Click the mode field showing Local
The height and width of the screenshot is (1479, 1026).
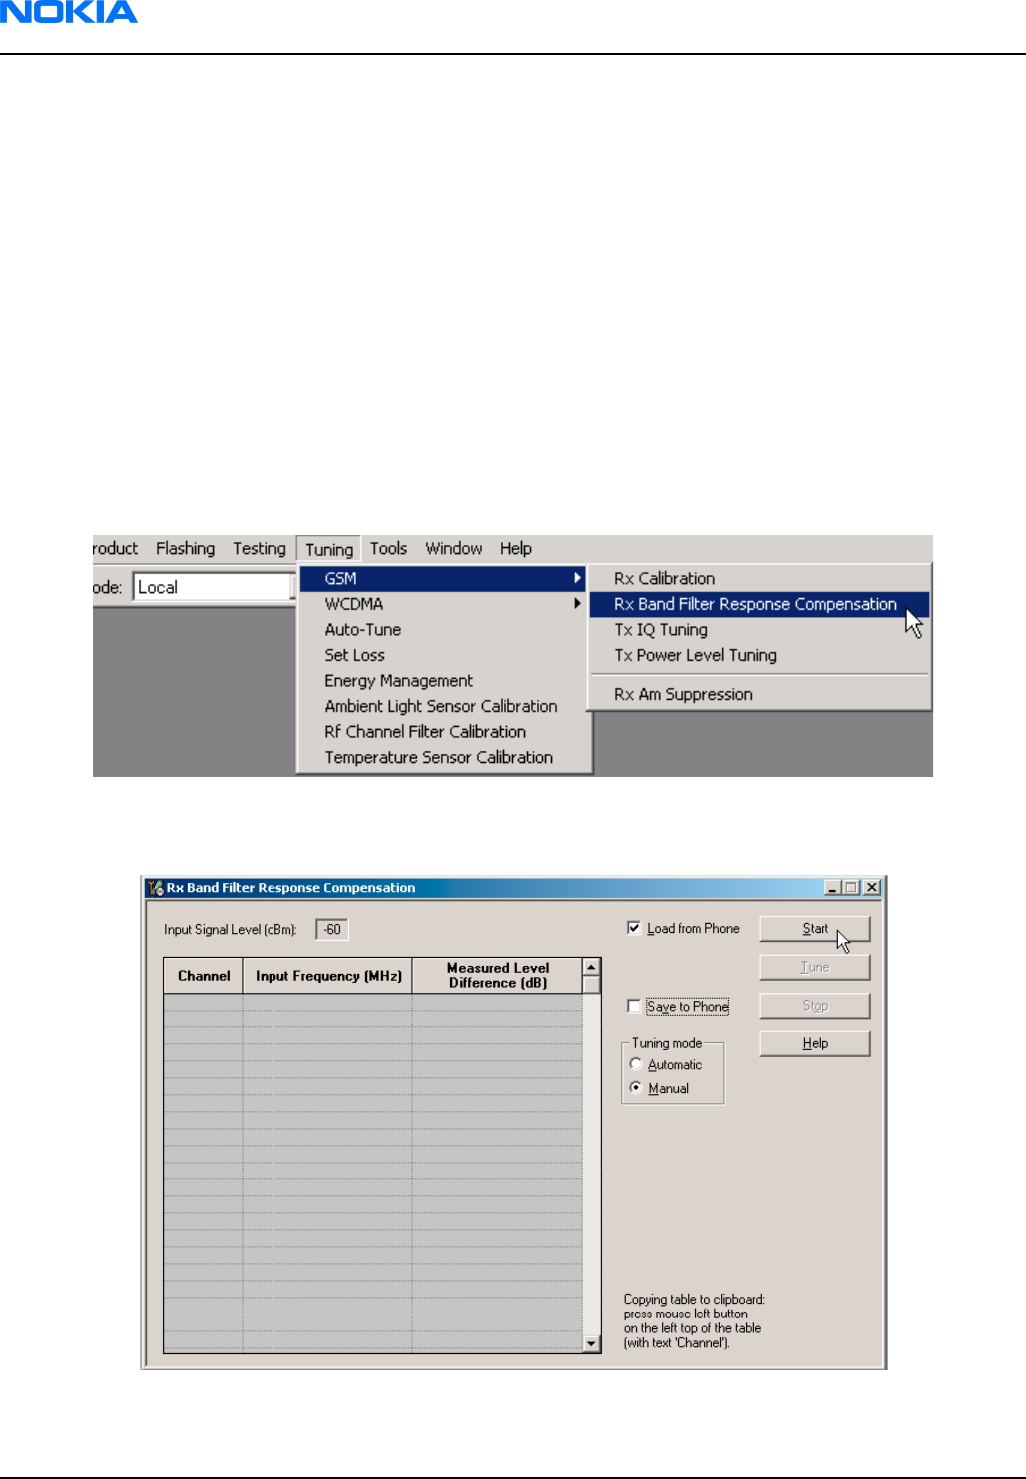[x=212, y=587]
